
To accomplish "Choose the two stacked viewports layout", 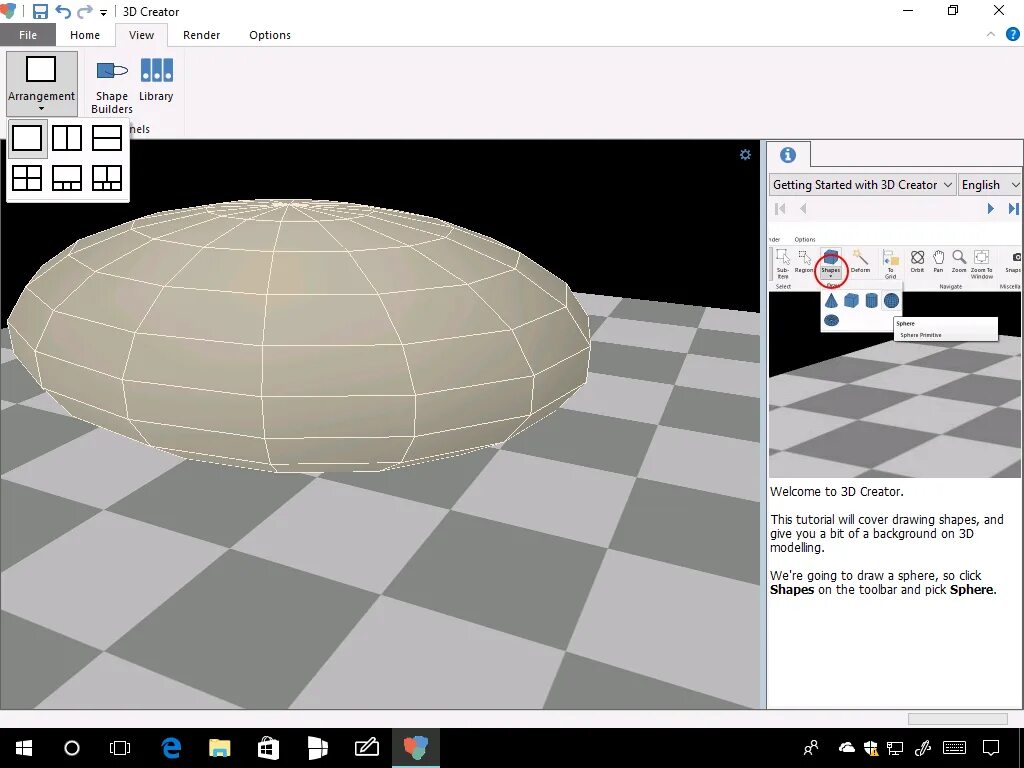I will click(106, 138).
